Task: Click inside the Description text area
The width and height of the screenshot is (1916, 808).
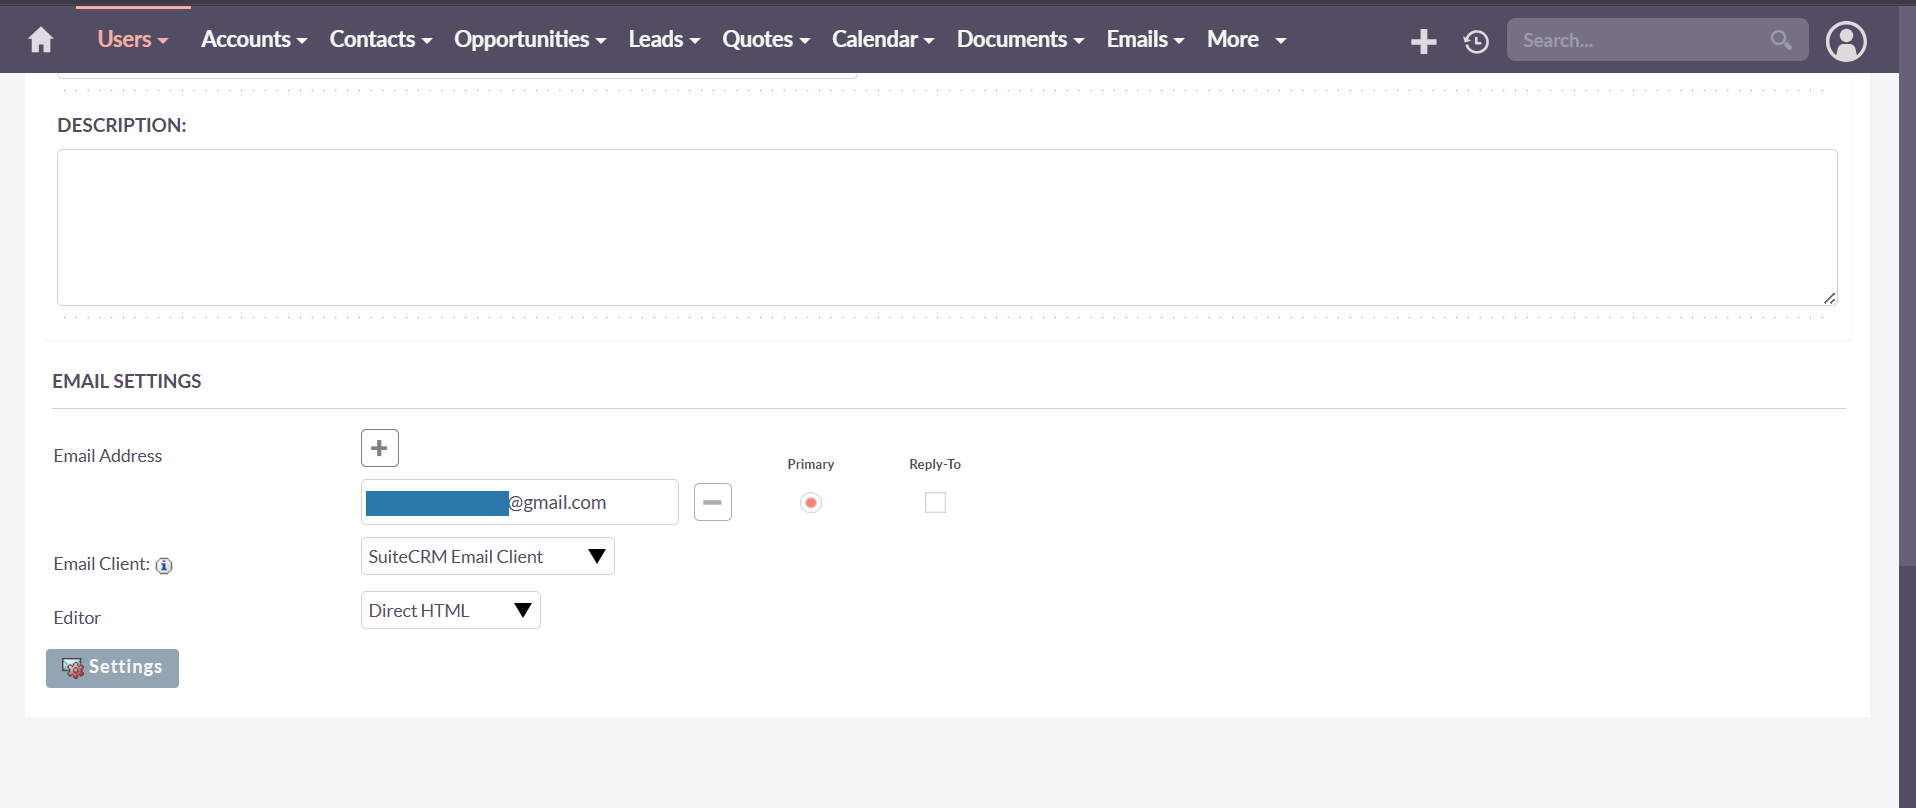Action: pos(946,227)
